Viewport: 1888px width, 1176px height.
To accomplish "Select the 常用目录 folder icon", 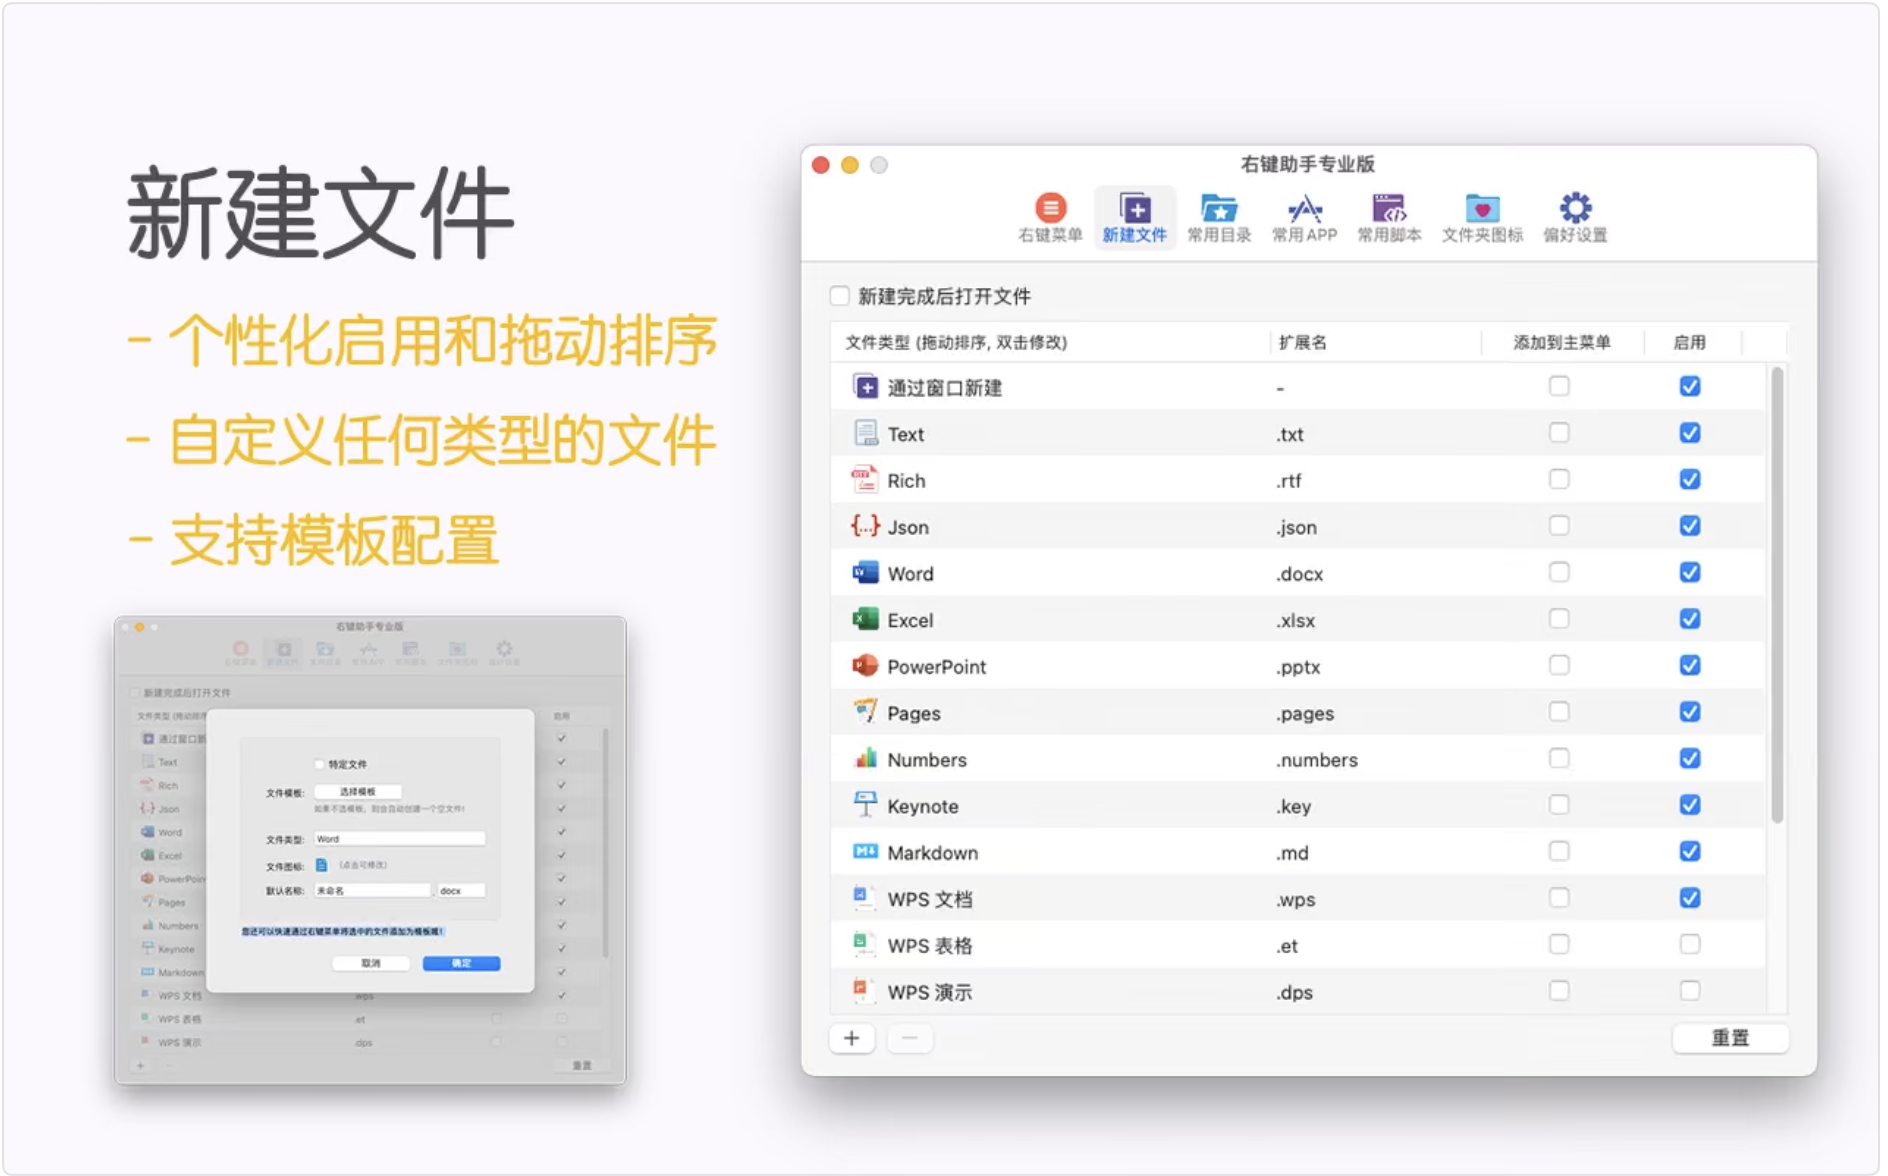I will pyautogui.click(x=1218, y=215).
